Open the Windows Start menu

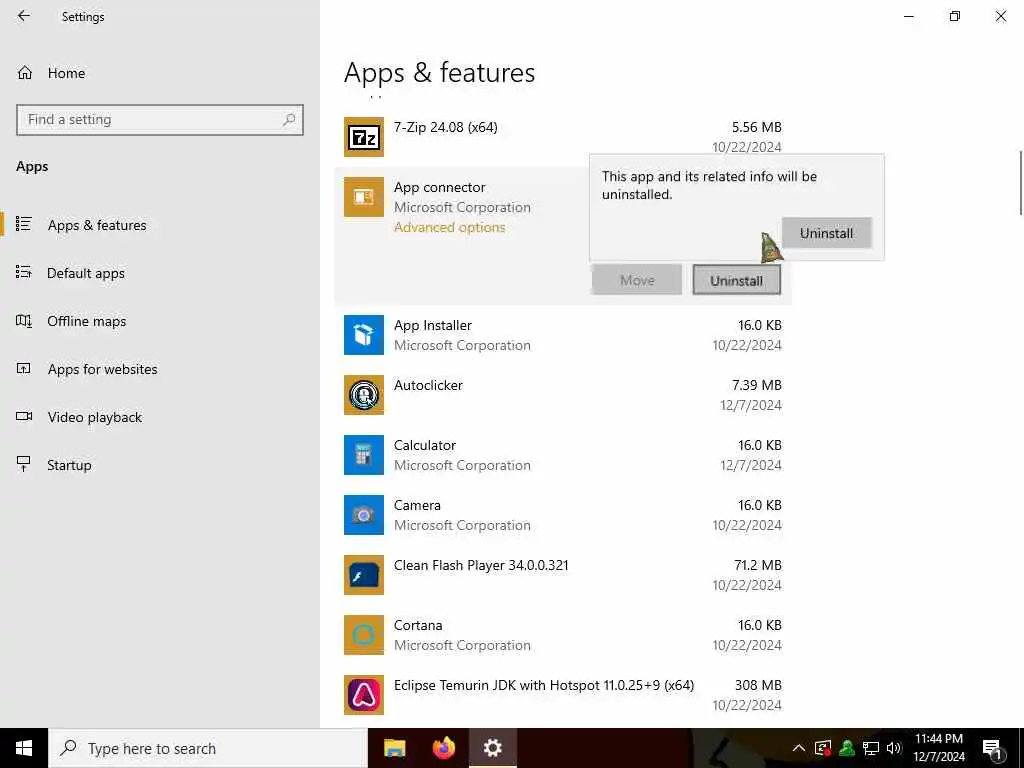click(x=24, y=748)
